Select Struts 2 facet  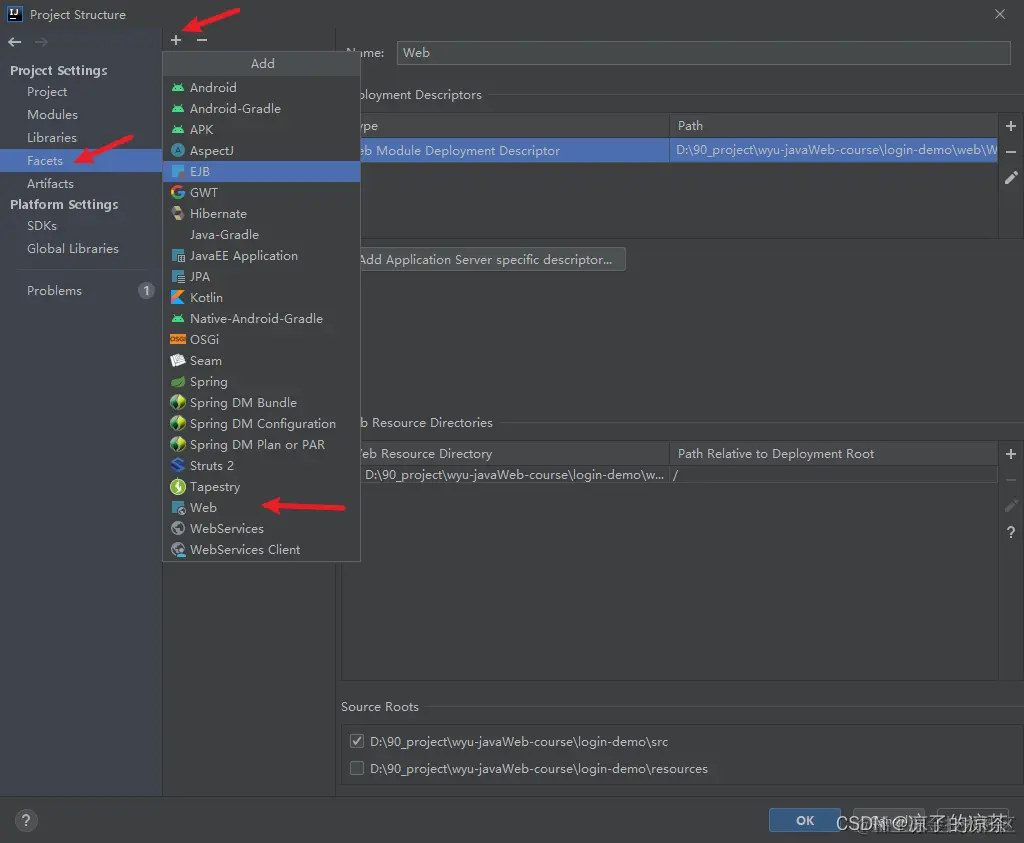[x=261, y=466]
